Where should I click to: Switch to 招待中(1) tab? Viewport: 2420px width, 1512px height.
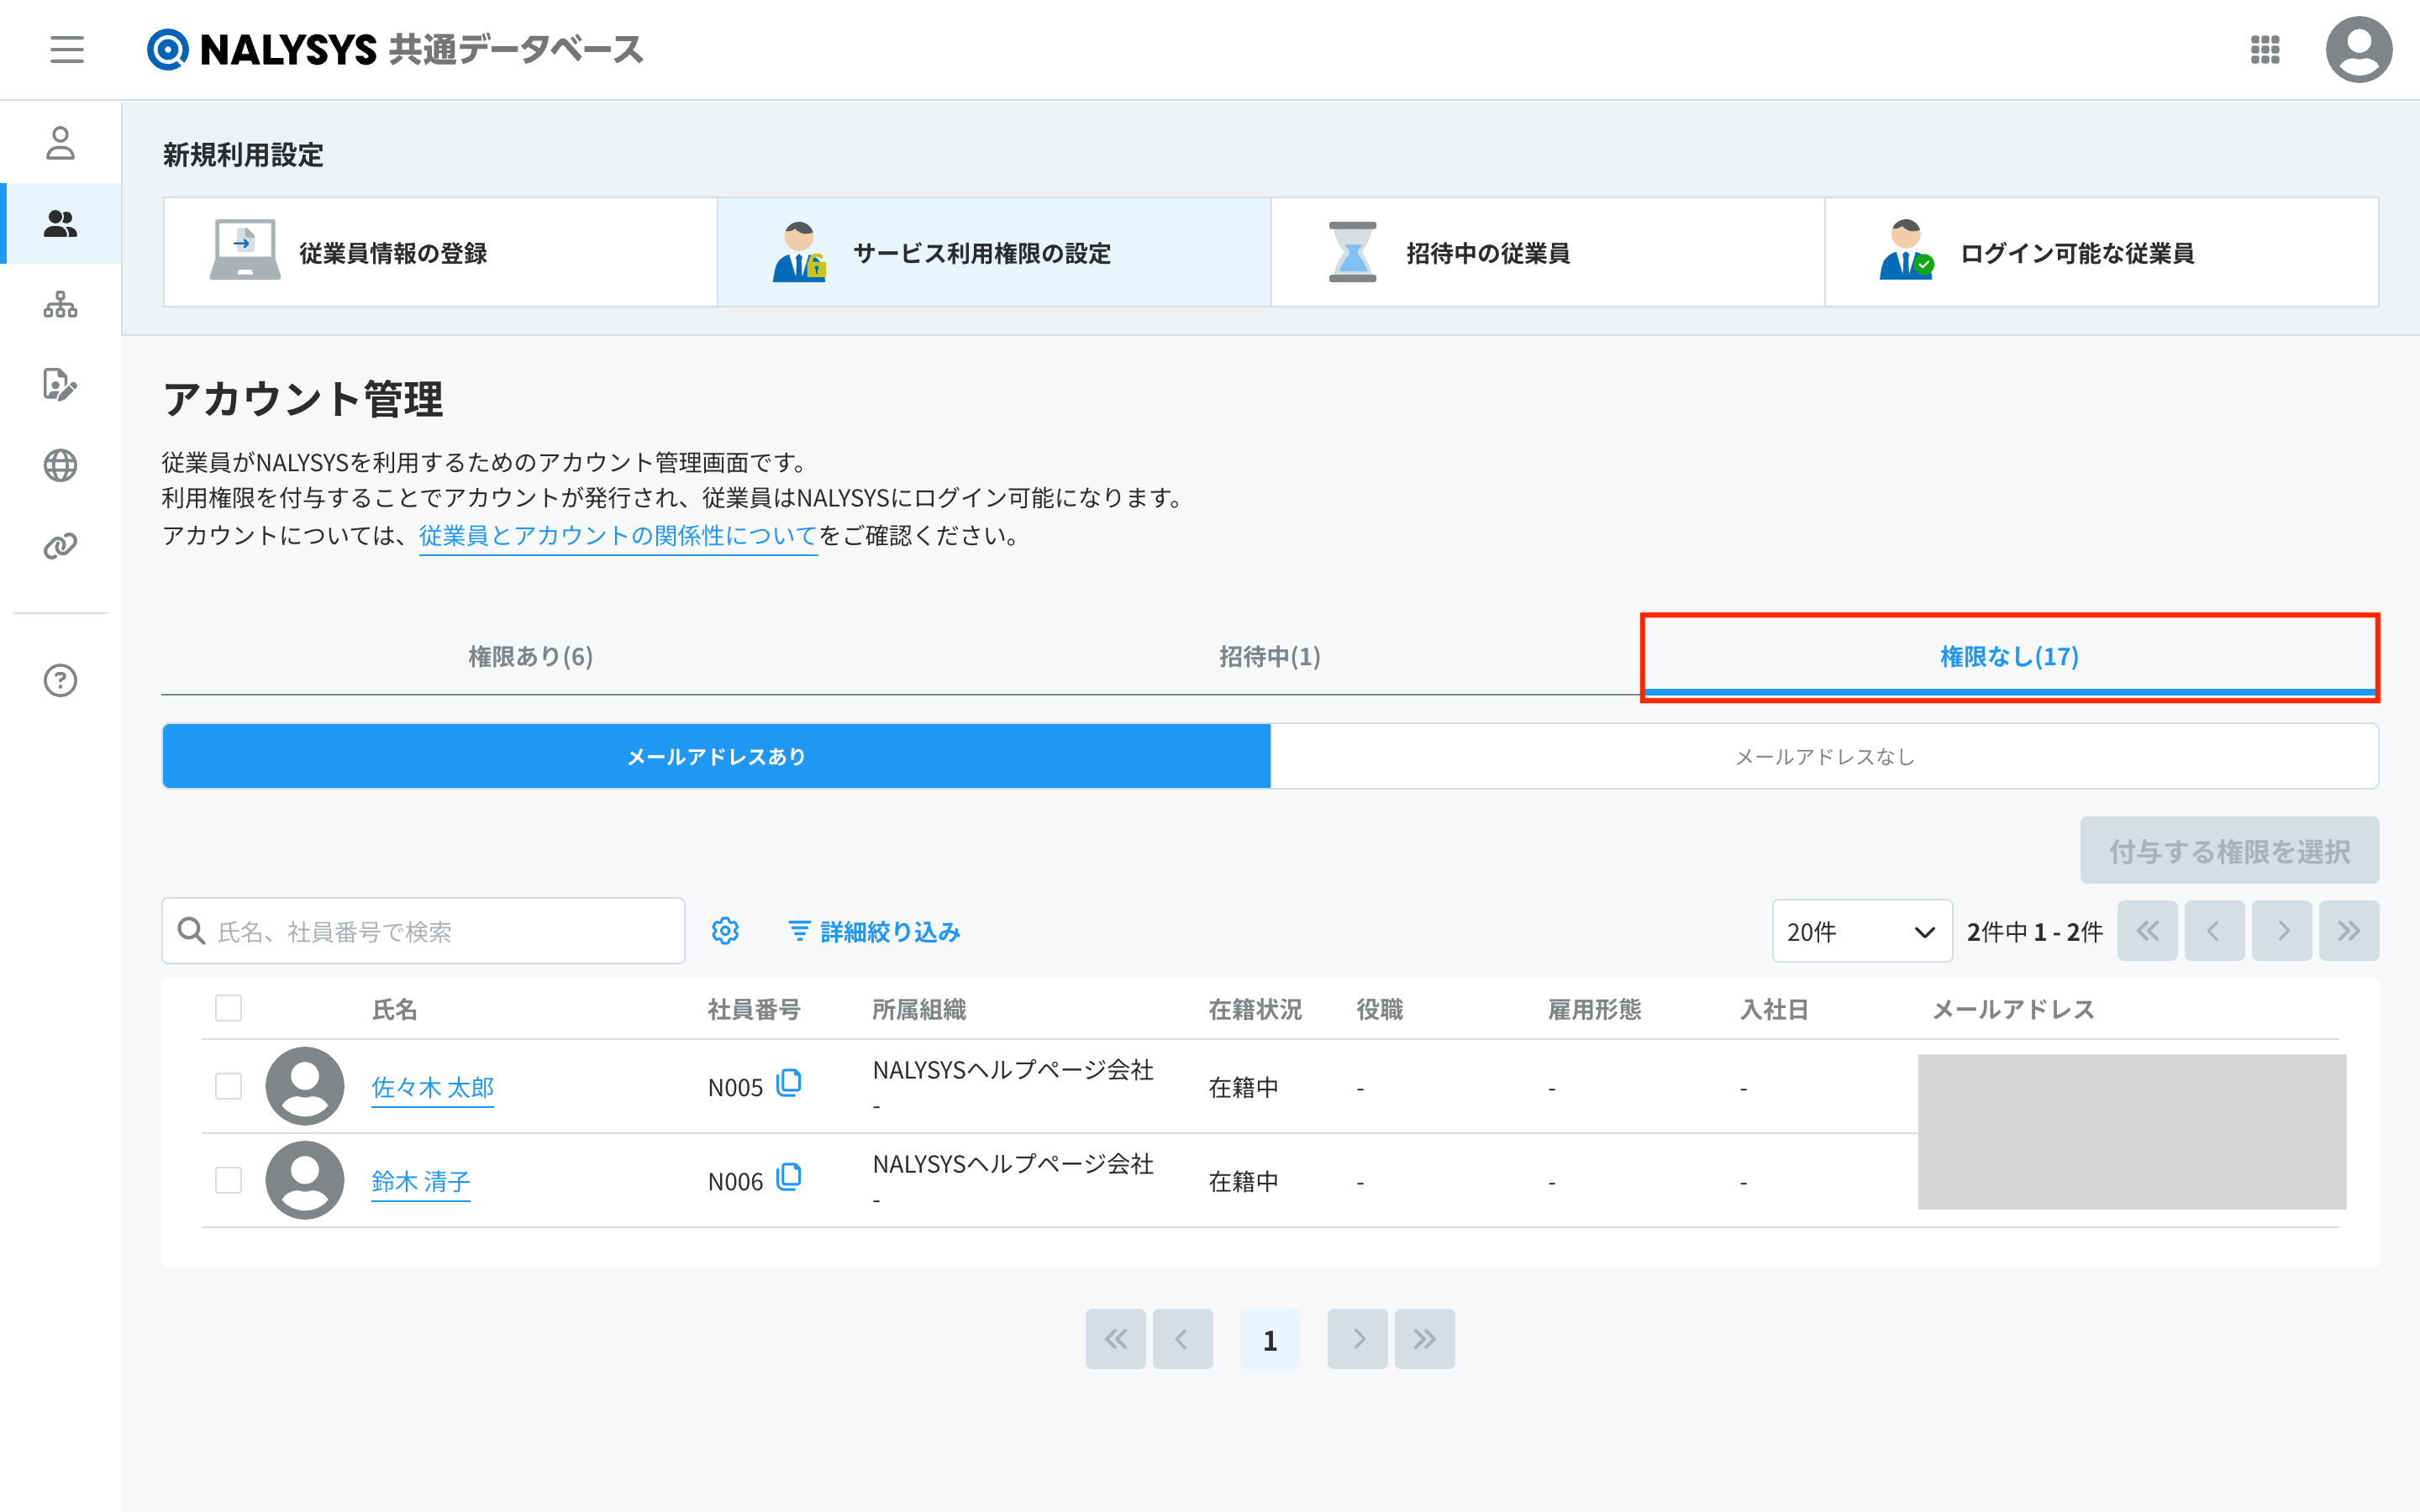[1270, 656]
